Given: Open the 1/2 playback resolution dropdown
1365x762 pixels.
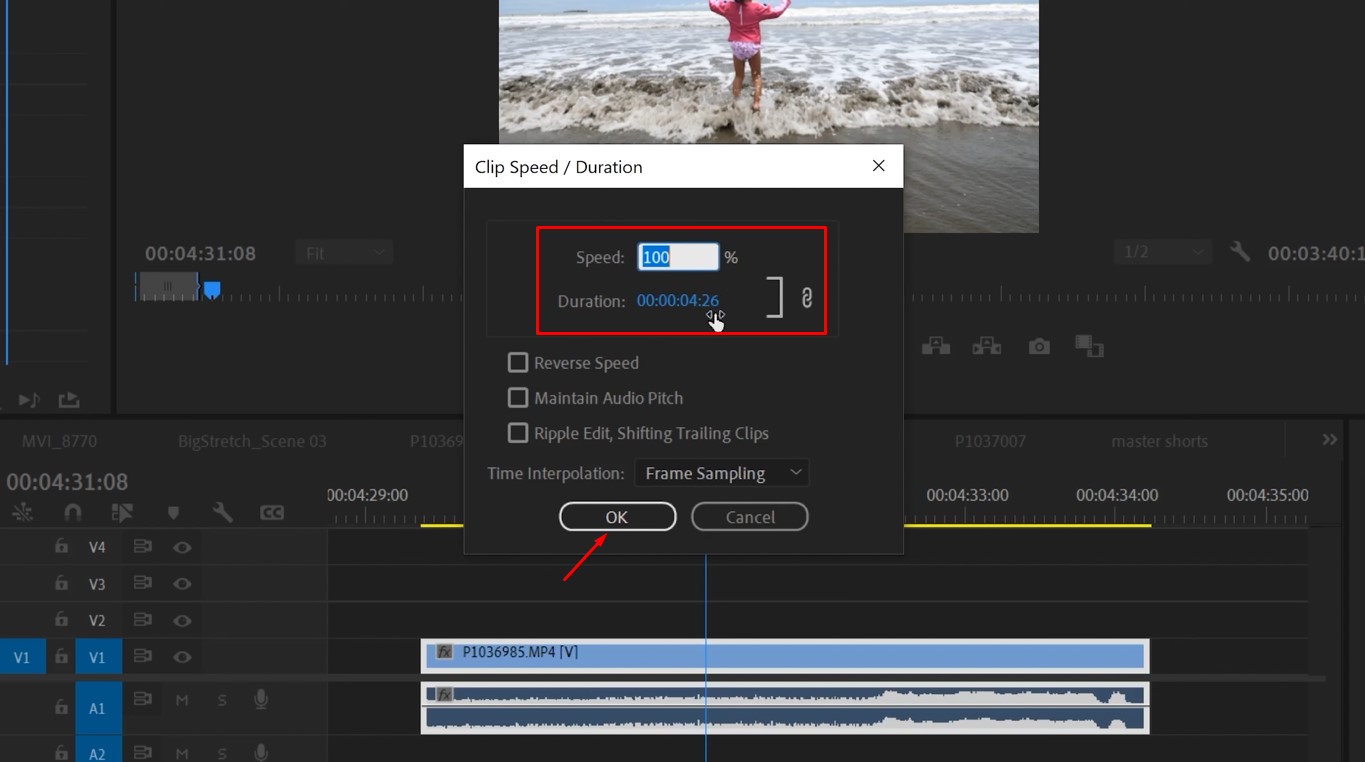Looking at the screenshot, I should (1161, 251).
